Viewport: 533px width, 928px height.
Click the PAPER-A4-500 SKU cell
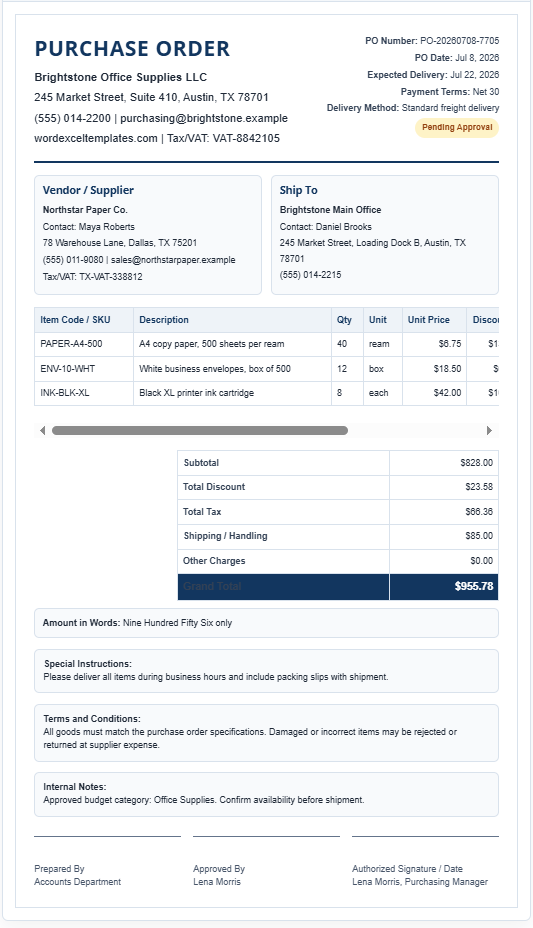click(83, 344)
